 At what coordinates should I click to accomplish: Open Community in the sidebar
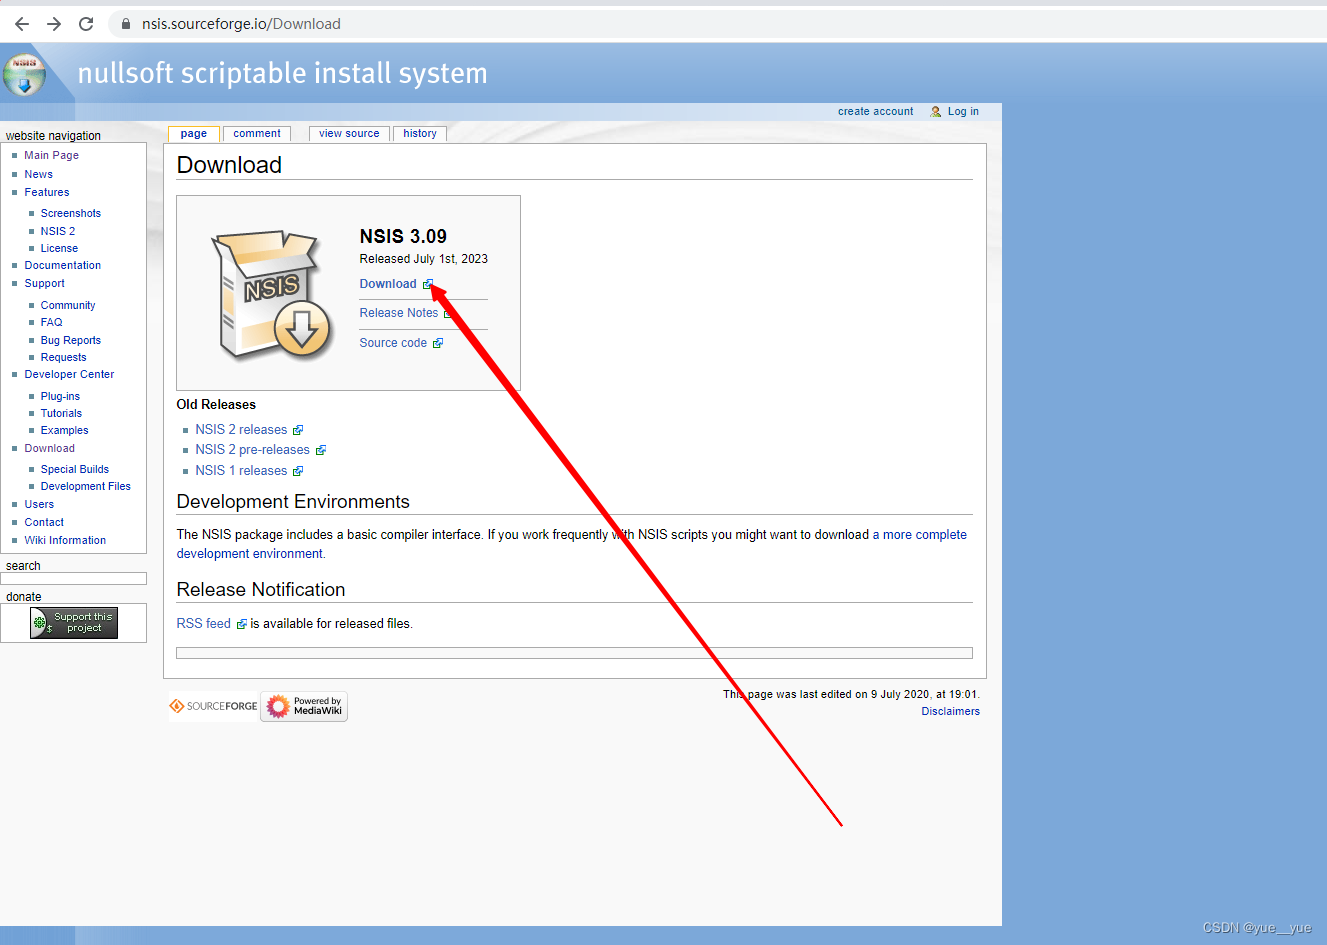68,306
